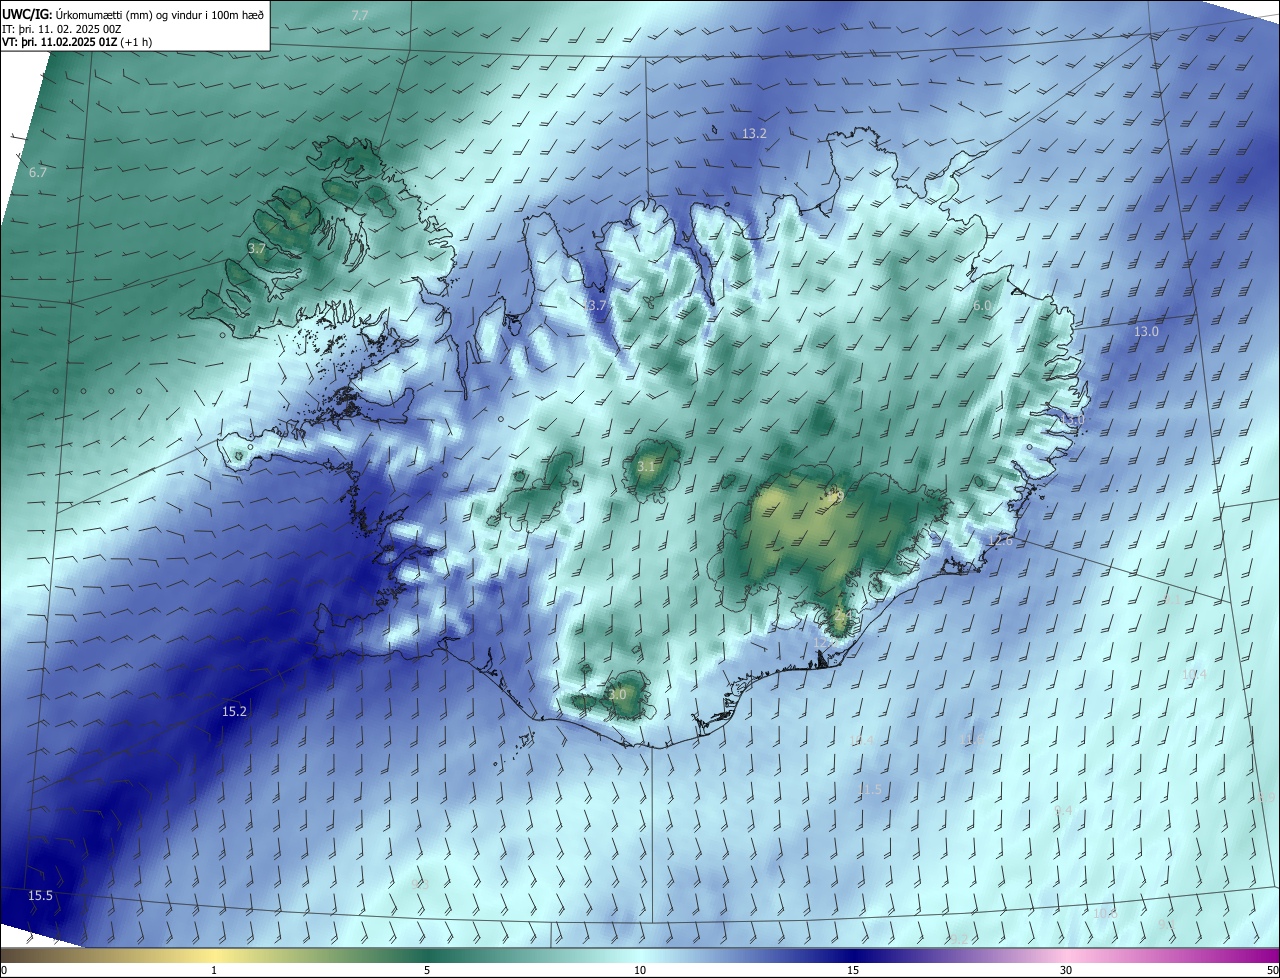Click the 6.0 value in northeast Iceland
1280x978 pixels.
pyautogui.click(x=982, y=305)
